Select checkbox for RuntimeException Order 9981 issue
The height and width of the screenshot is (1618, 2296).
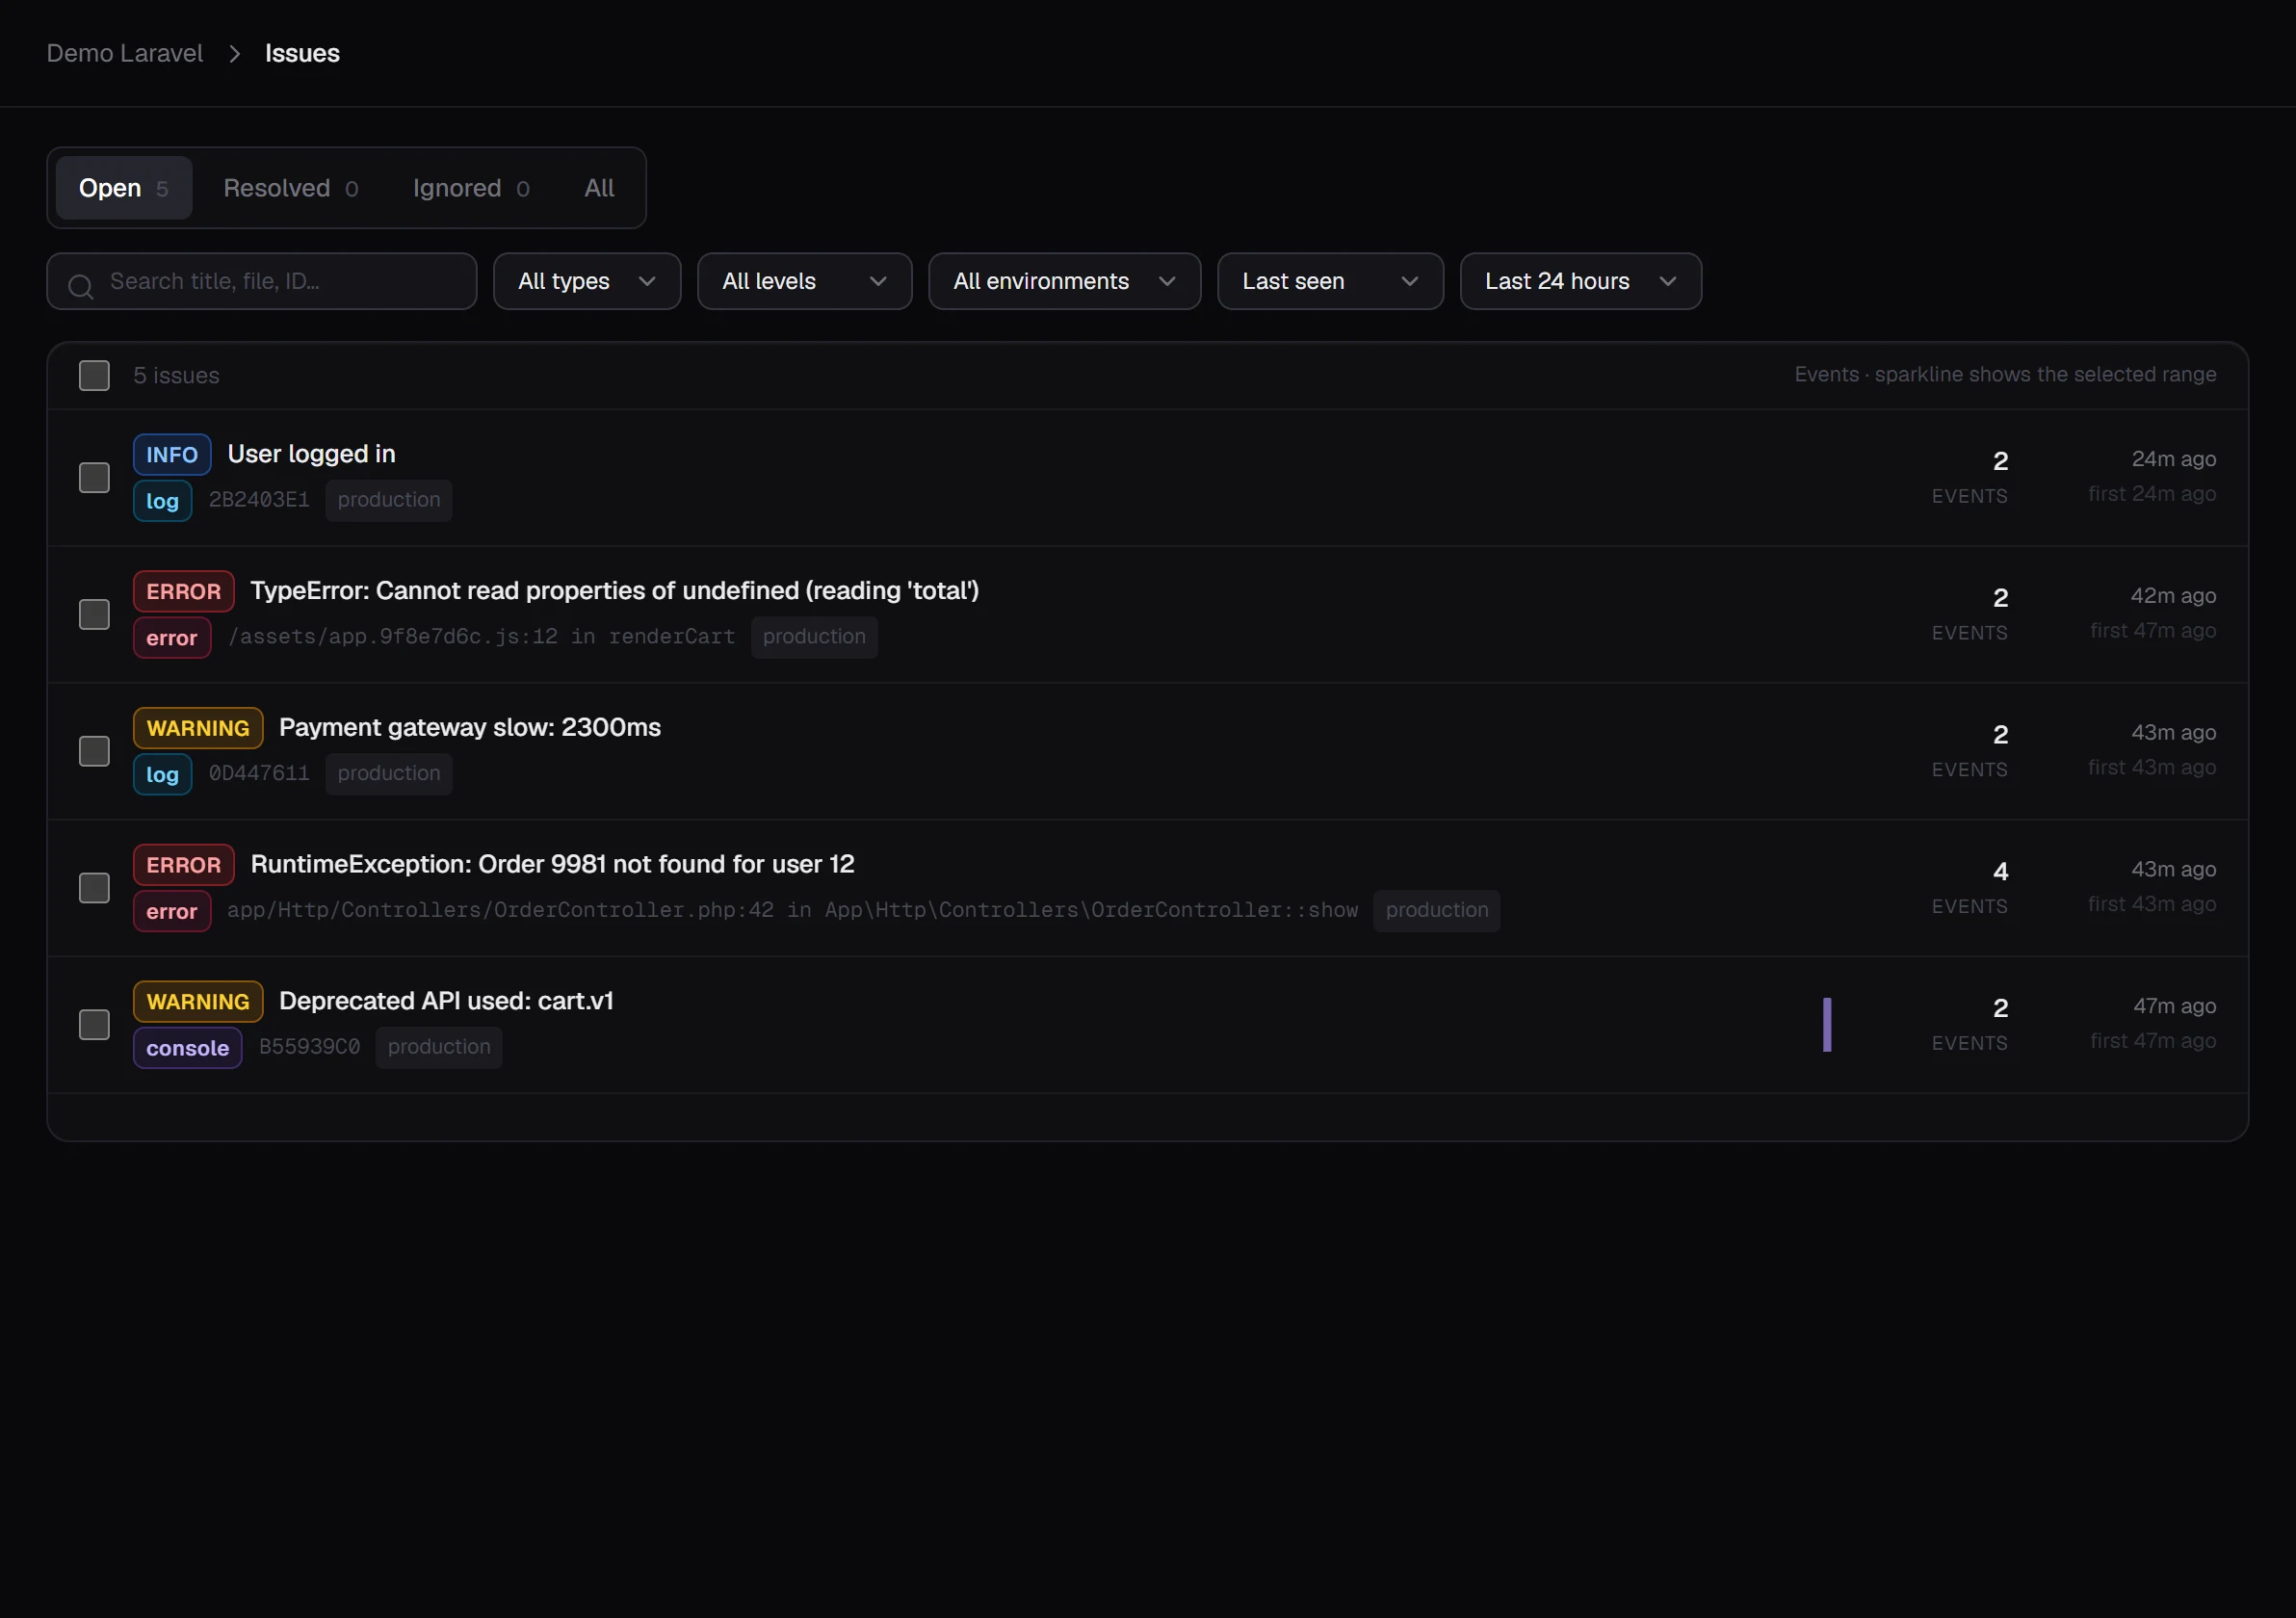[x=94, y=888]
